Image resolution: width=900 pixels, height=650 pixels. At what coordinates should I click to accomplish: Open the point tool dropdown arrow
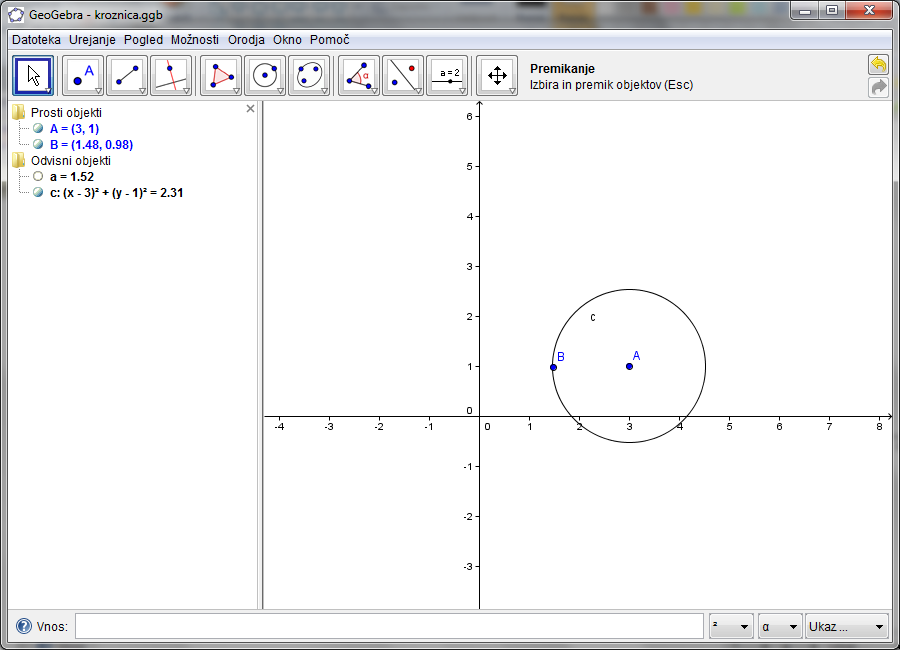96,88
